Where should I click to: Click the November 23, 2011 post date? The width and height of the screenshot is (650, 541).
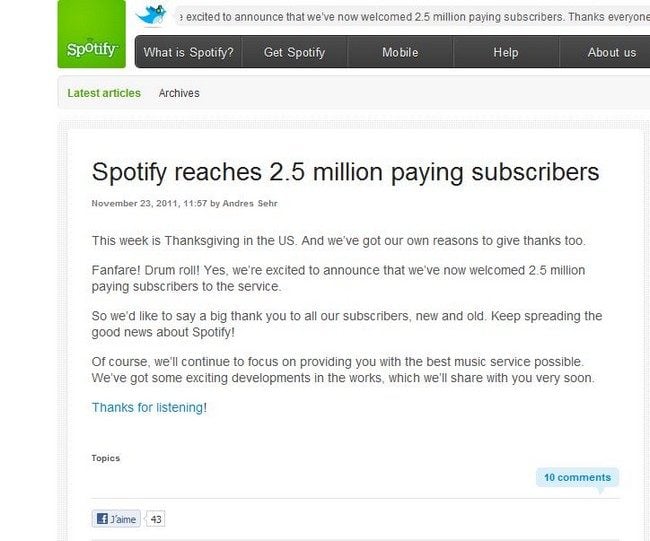click(x=134, y=204)
